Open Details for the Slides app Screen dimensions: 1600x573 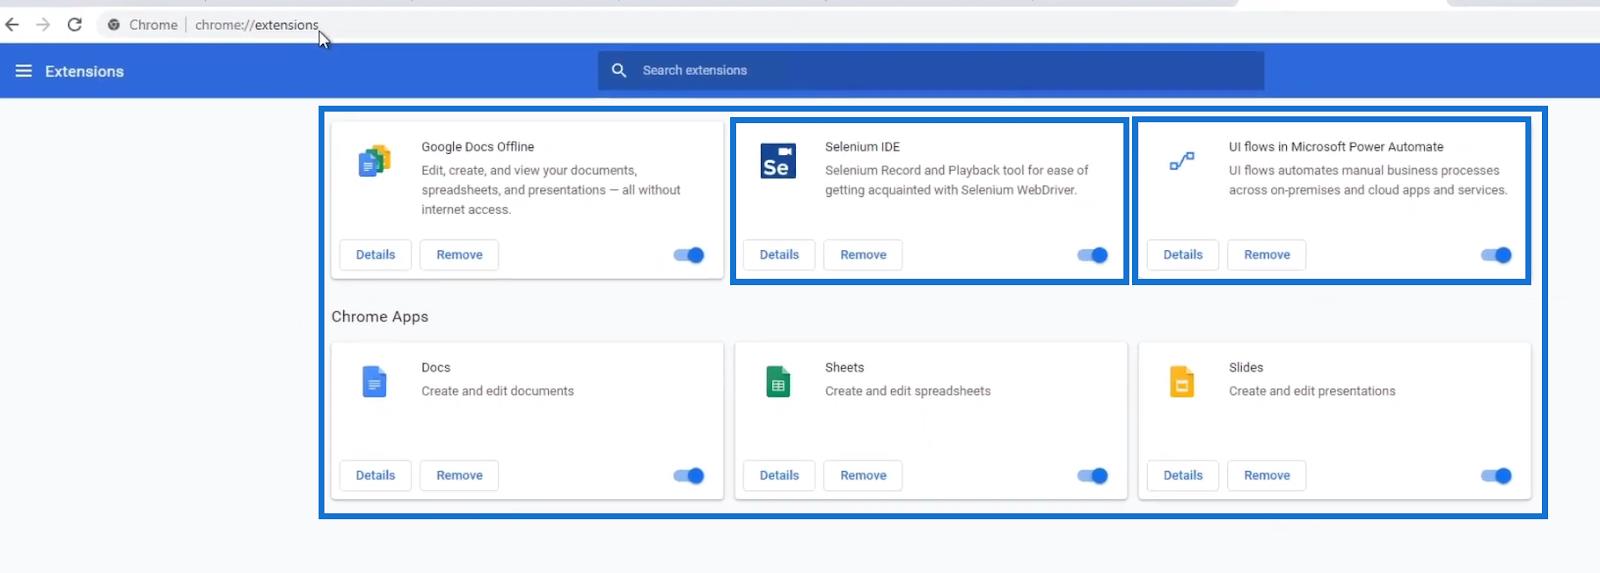pos(1183,476)
